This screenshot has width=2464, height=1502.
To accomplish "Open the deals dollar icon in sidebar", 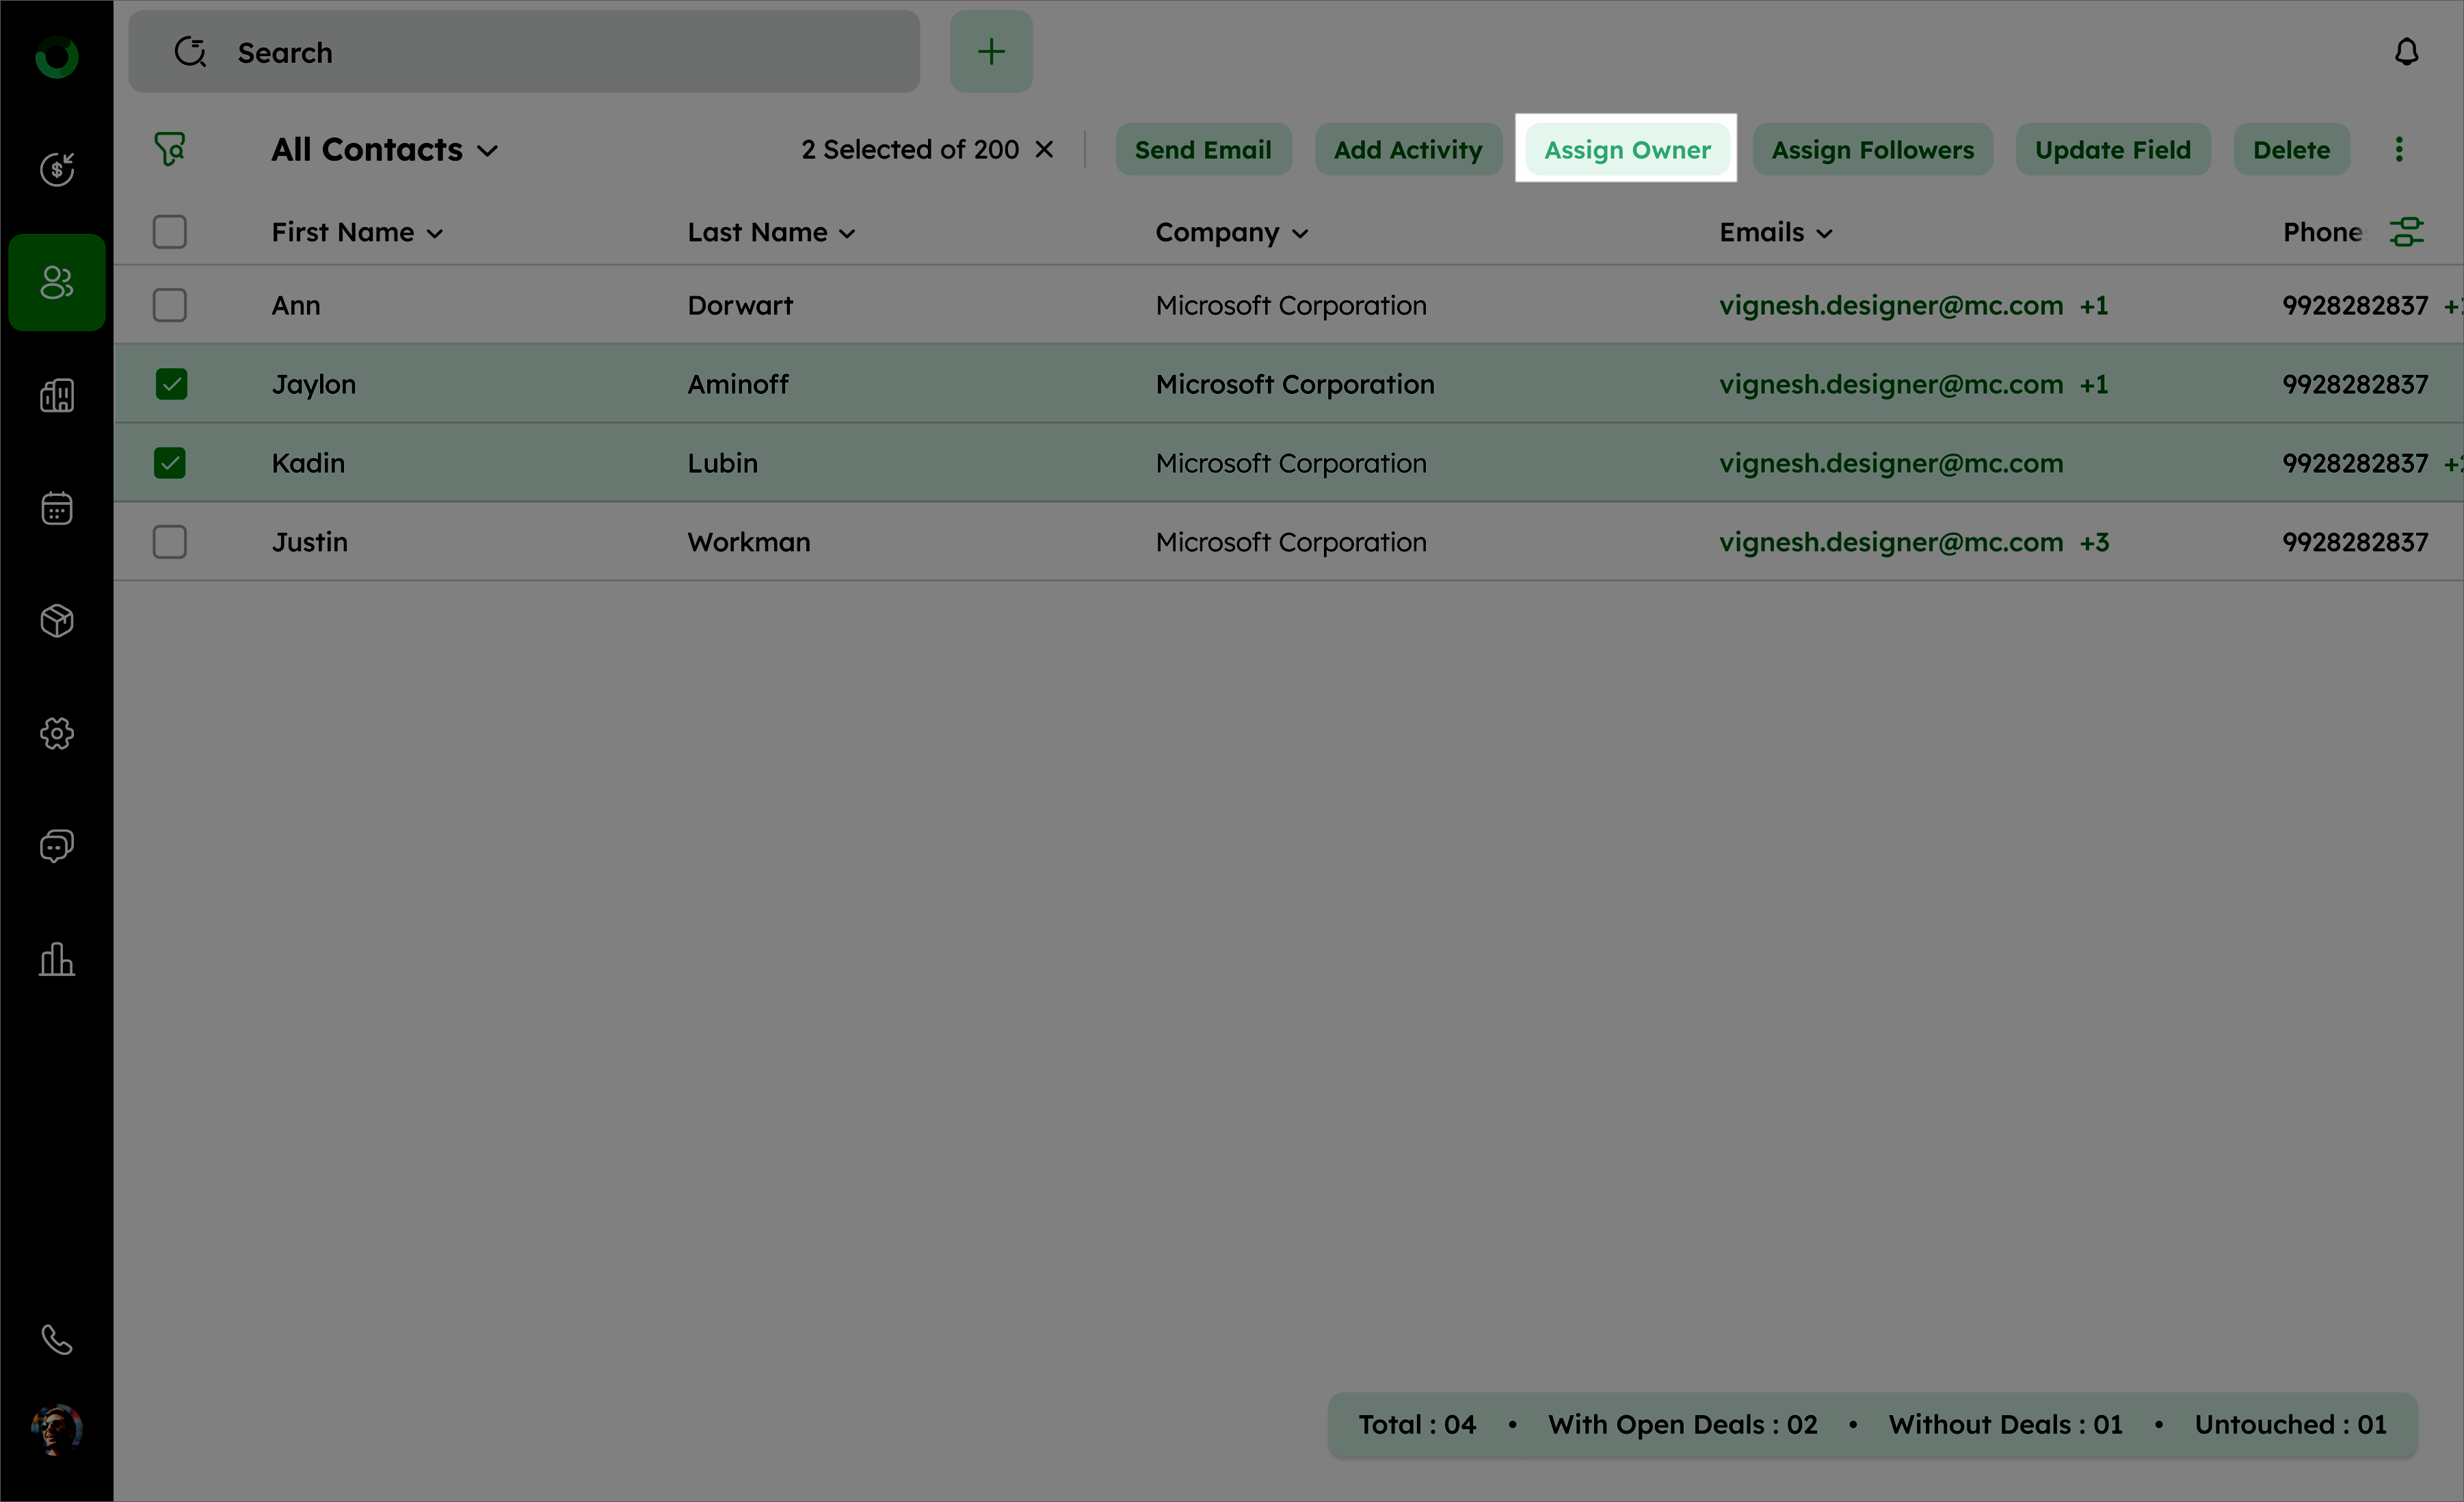I will [57, 169].
